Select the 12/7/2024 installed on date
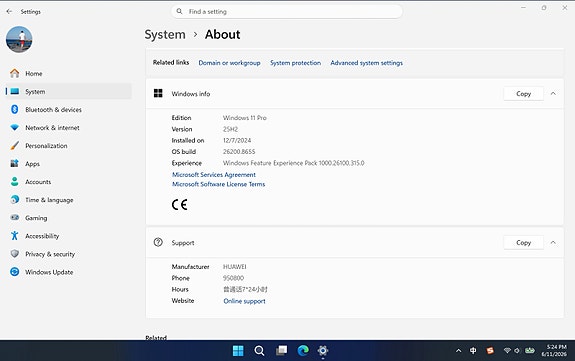Viewport: 575px width, 361px height. pos(237,141)
